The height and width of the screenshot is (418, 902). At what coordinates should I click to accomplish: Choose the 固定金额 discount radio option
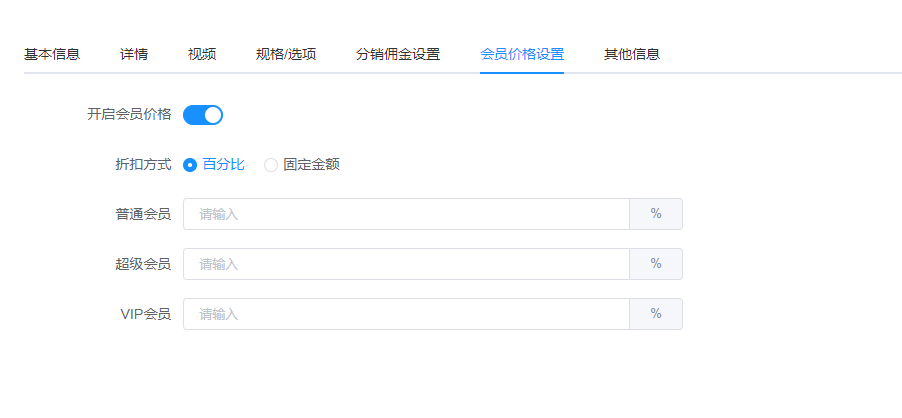click(271, 165)
